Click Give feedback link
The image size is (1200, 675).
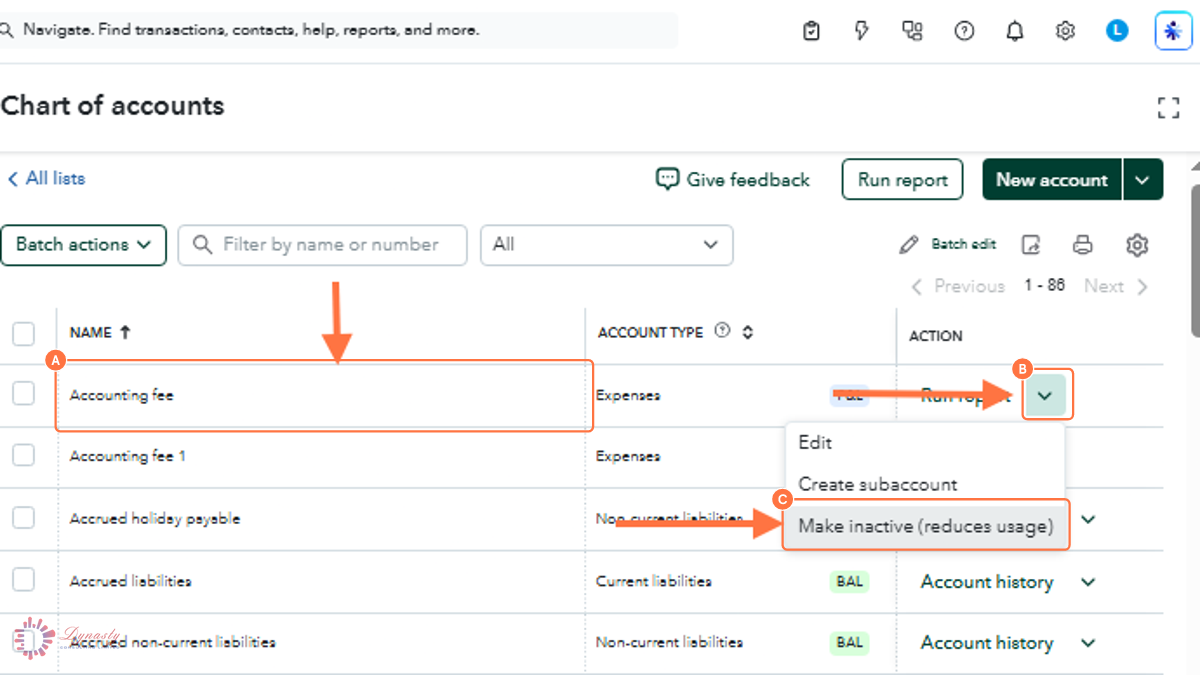(748, 180)
